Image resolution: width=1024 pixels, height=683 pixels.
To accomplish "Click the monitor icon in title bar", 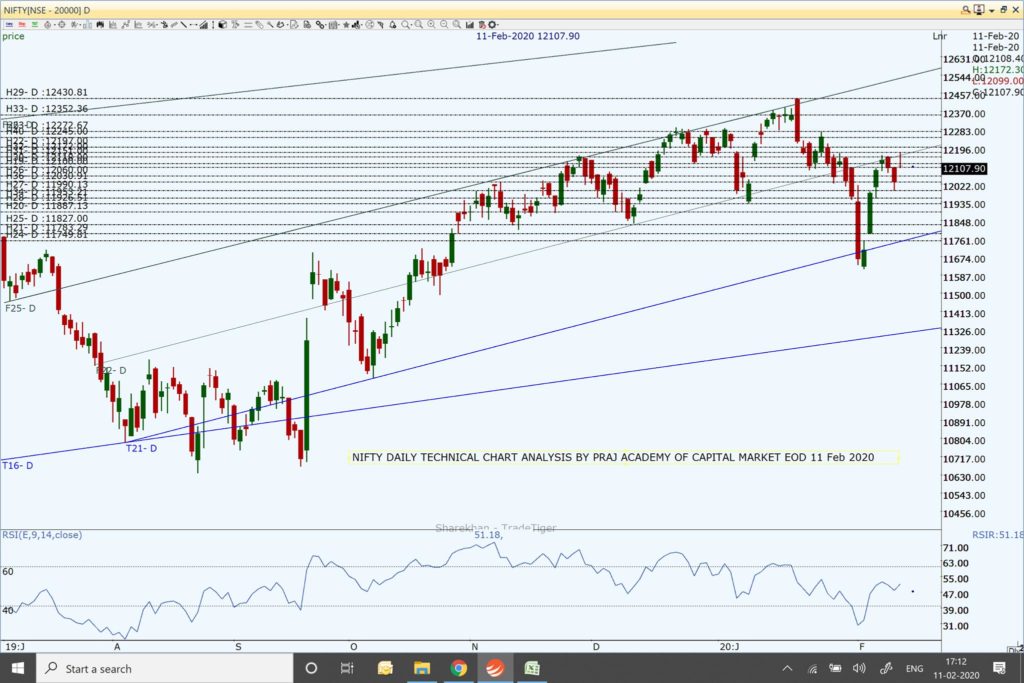I will click(979, 10).
